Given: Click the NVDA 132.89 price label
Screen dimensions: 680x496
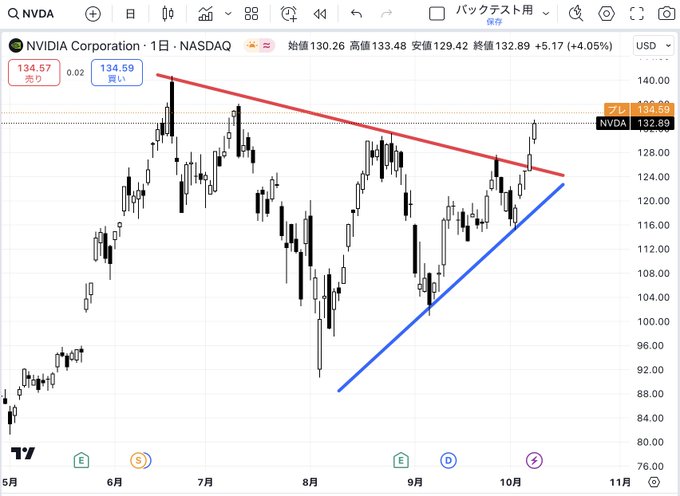Looking at the screenshot, I should [x=635, y=123].
